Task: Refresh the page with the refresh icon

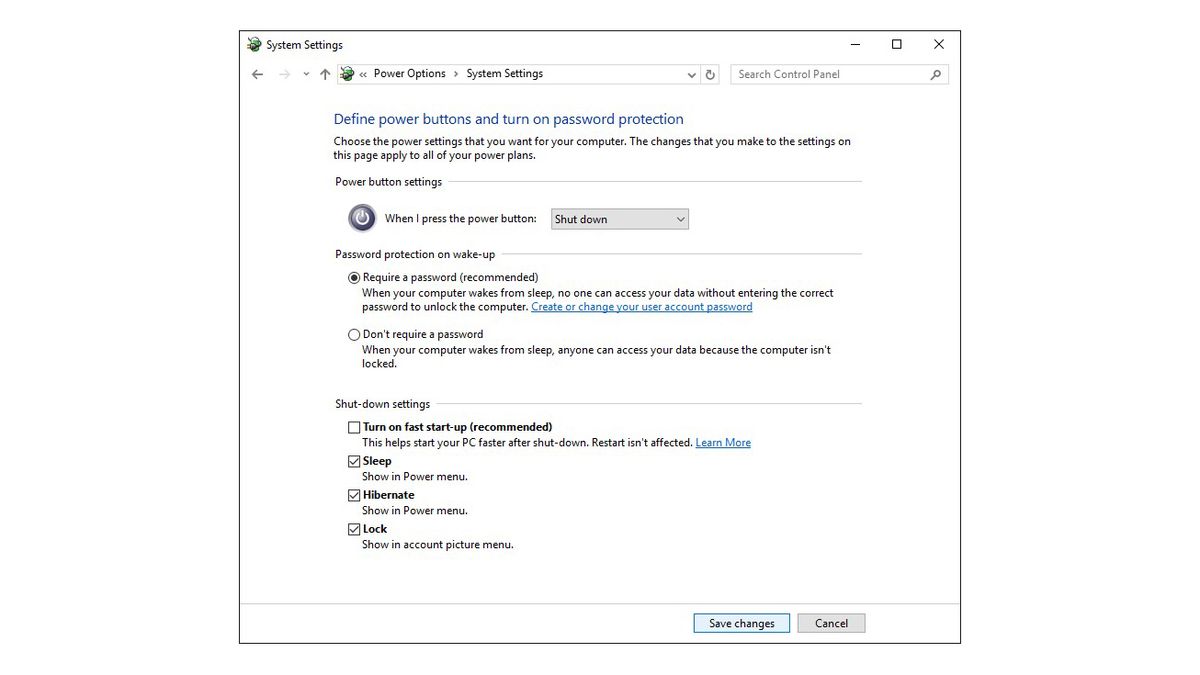Action: (710, 74)
